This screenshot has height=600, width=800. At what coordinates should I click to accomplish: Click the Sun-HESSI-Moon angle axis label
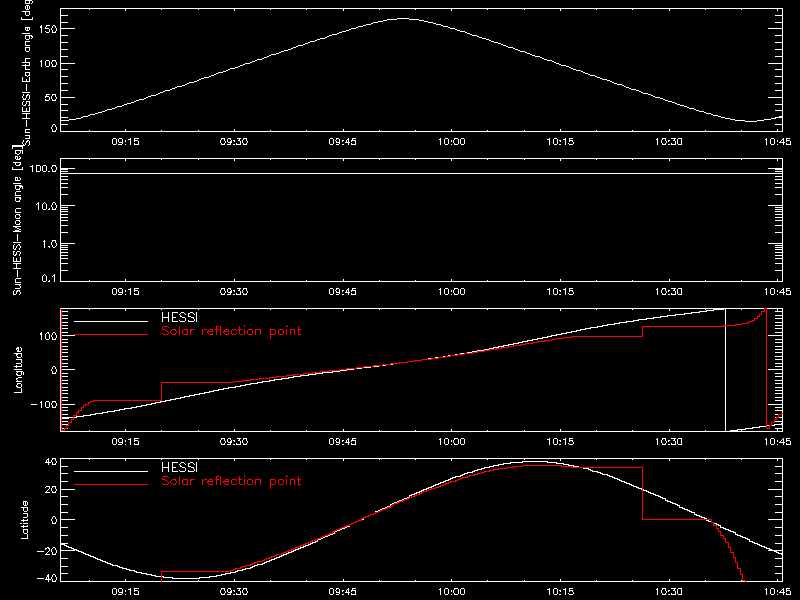[x=17, y=220]
